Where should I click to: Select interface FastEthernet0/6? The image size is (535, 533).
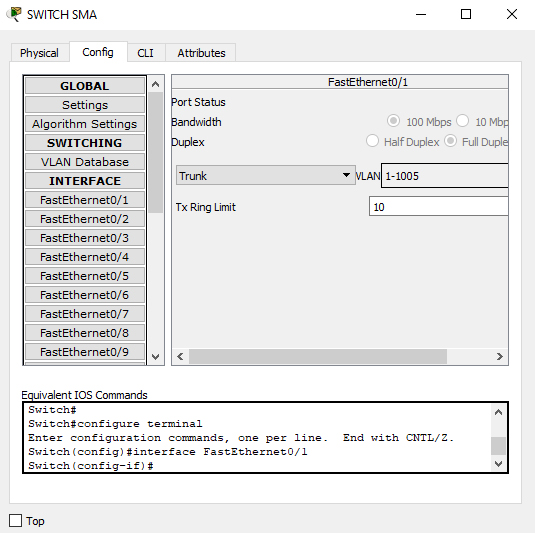click(x=85, y=295)
